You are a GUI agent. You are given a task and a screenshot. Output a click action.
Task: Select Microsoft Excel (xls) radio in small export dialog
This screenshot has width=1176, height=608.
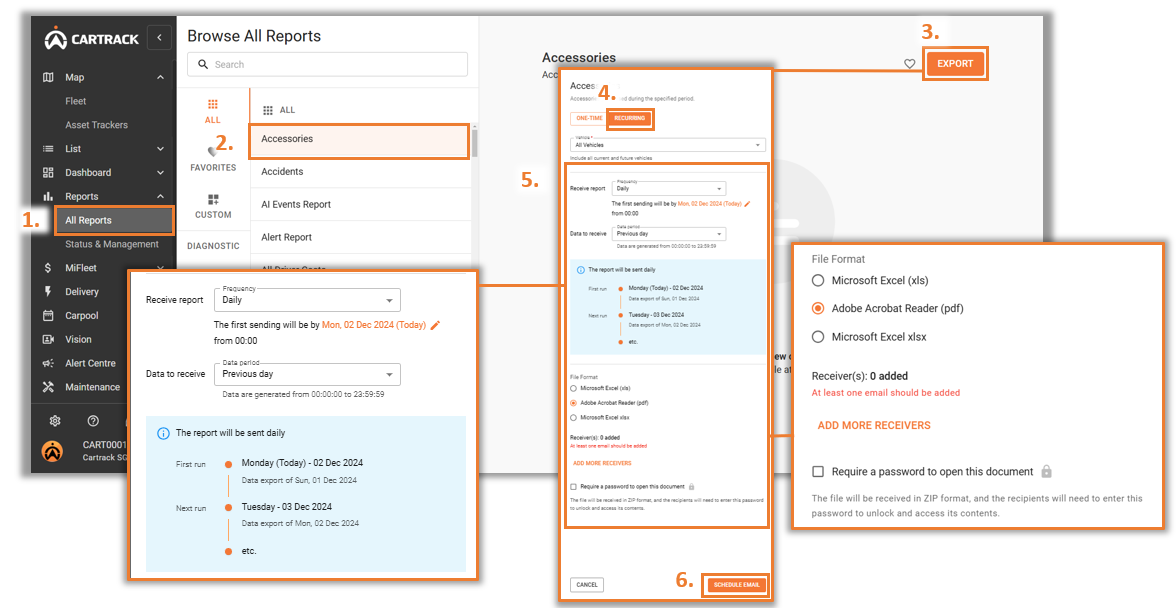click(x=574, y=388)
